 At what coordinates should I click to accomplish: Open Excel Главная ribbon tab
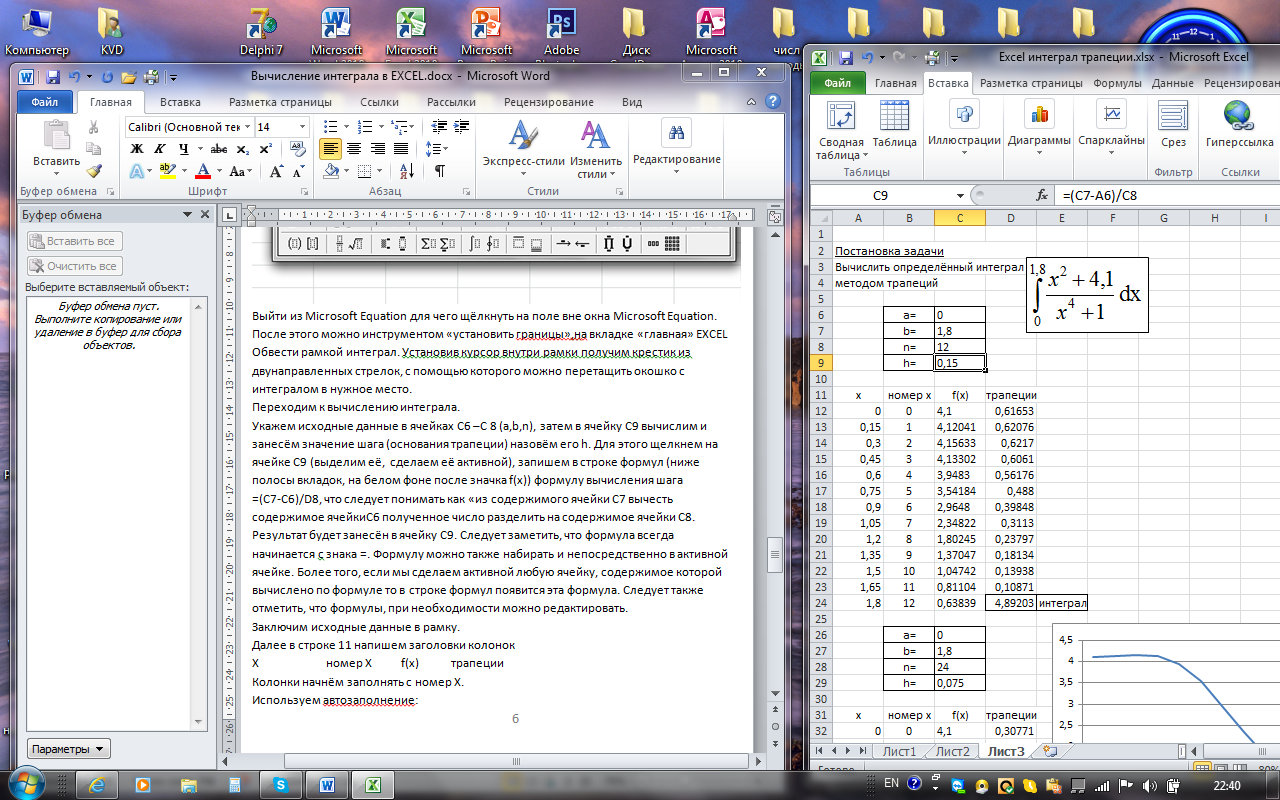coord(896,84)
